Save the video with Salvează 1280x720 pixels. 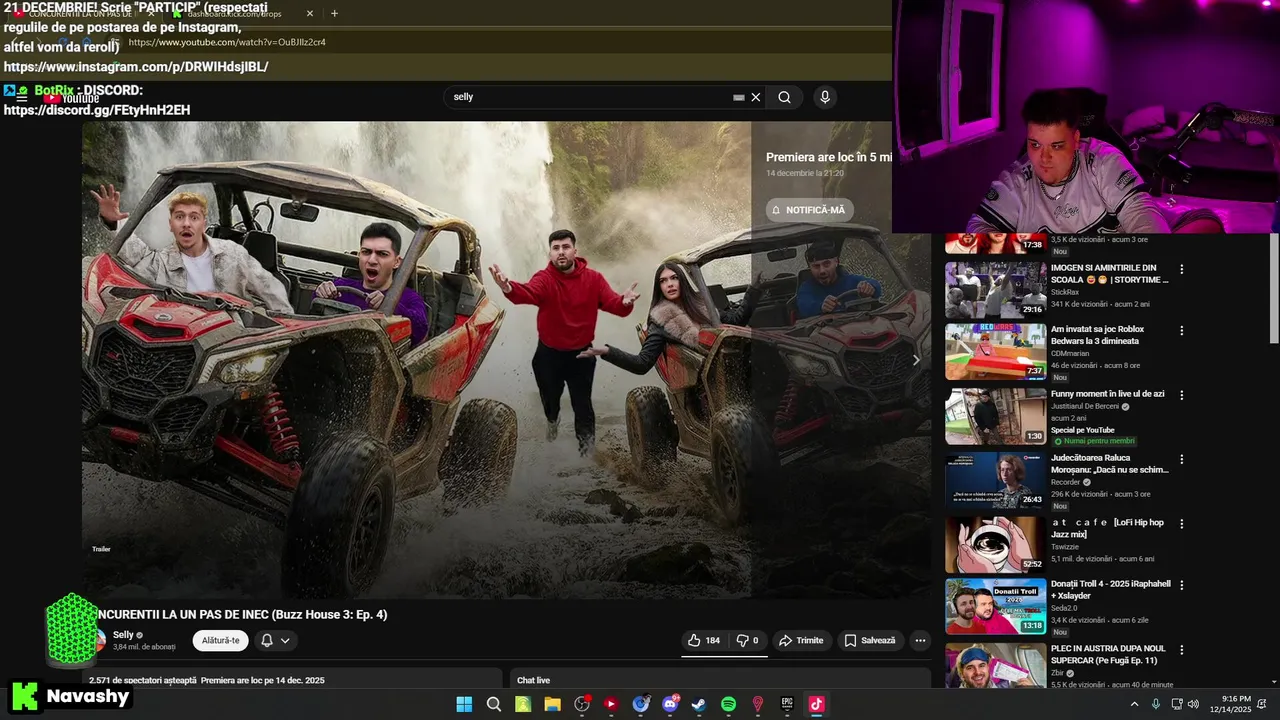tap(869, 640)
